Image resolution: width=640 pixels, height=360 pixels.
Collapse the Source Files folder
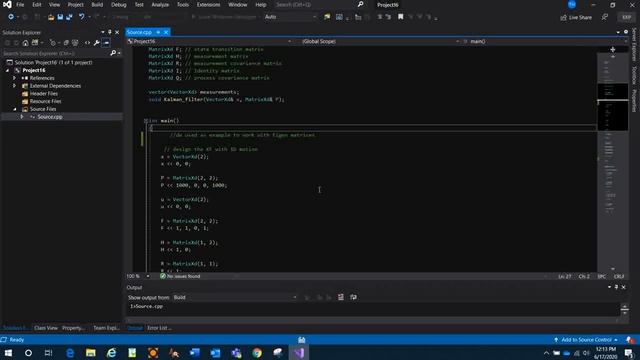coord(15,109)
